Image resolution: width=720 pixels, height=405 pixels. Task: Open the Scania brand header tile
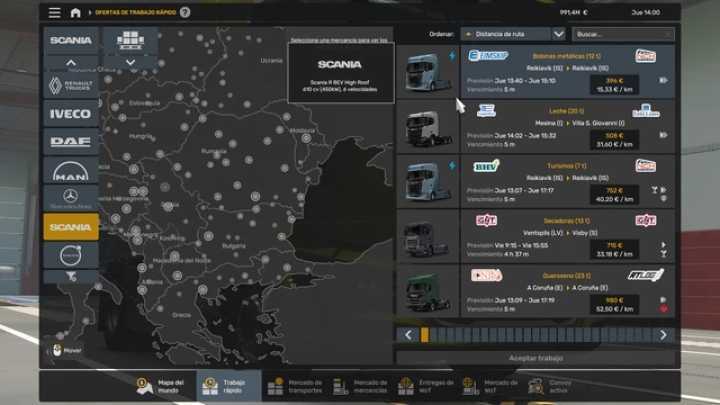[71, 40]
